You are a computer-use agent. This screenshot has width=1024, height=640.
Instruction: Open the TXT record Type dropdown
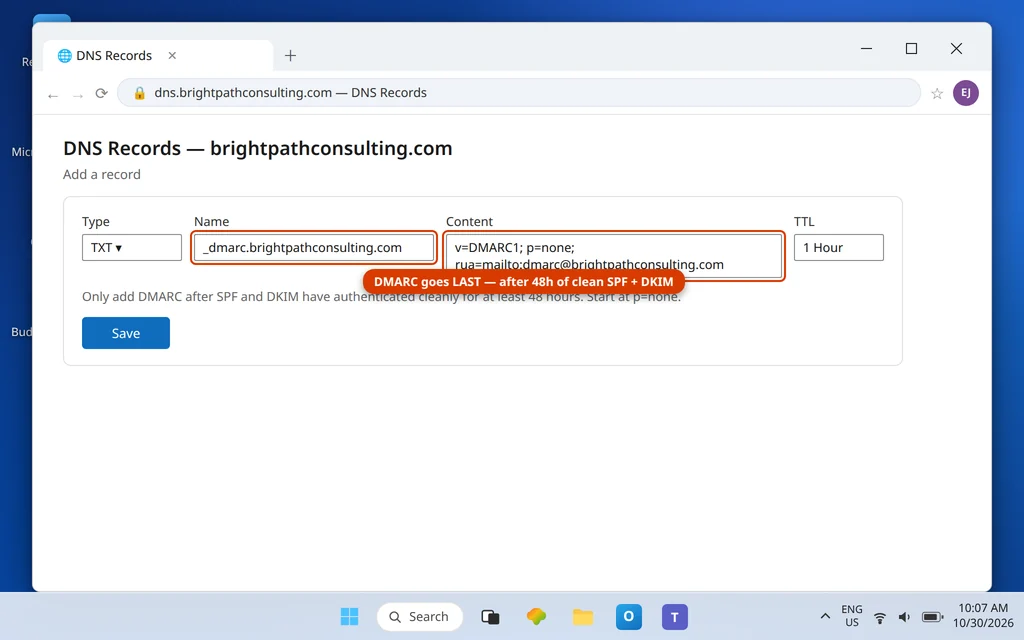[x=131, y=248]
